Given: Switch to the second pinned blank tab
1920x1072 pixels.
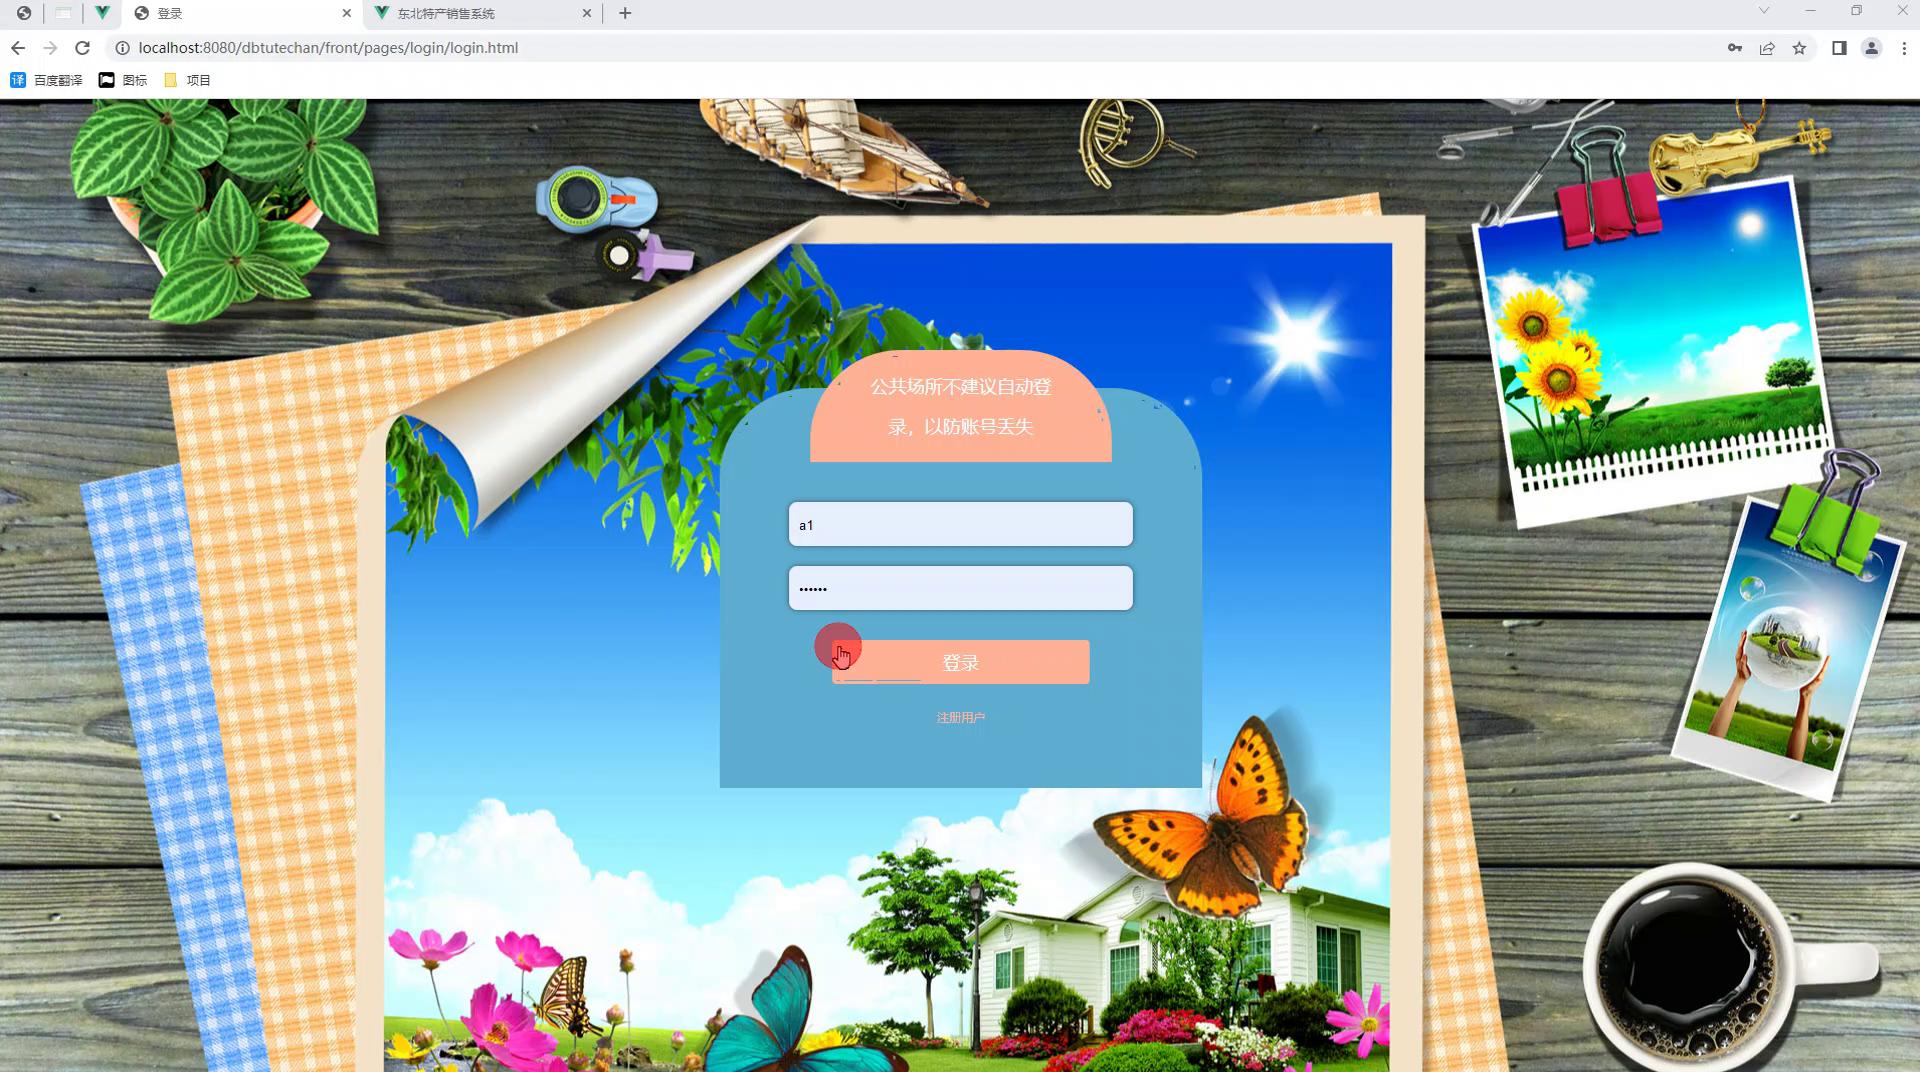Looking at the screenshot, I should click(x=63, y=13).
